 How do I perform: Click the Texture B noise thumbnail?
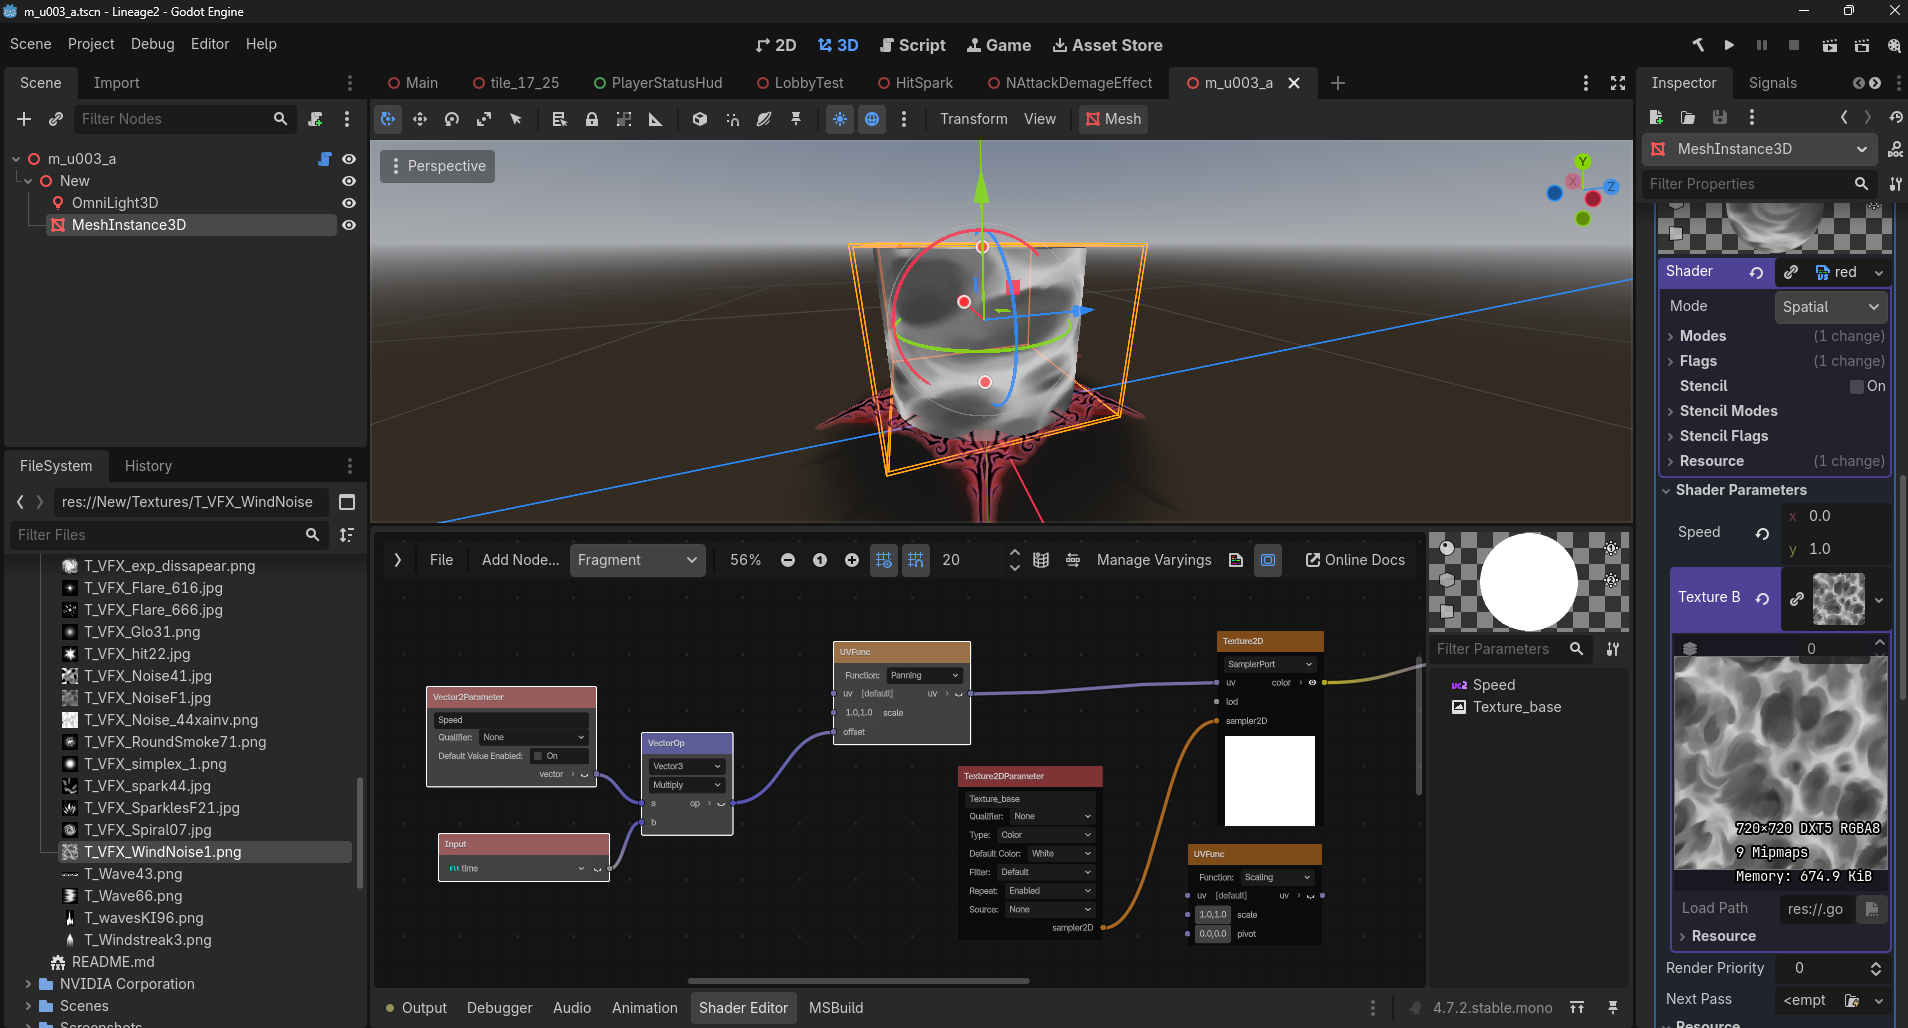1838,599
